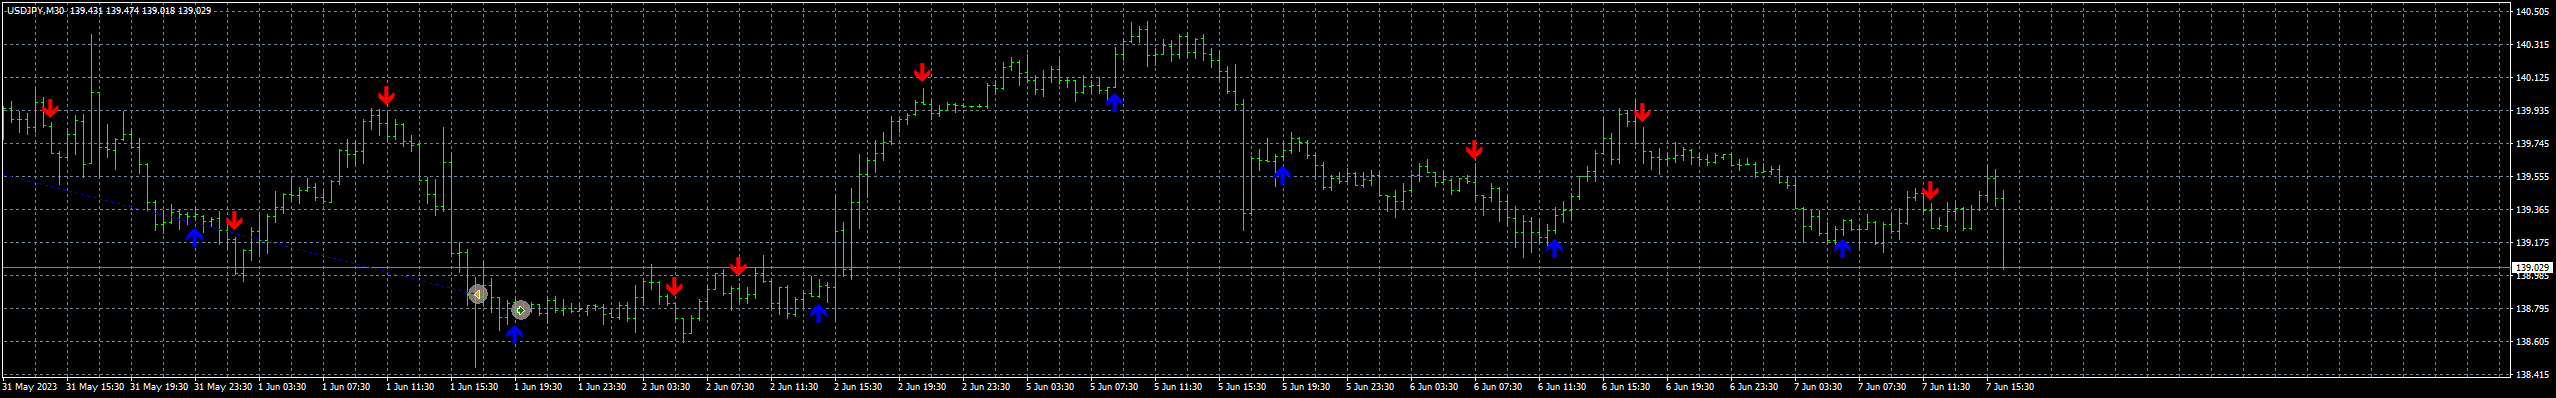The width and height of the screenshot is (2556, 398).
Task: Click the 138.605 price scale label
Action: pos(2531,342)
